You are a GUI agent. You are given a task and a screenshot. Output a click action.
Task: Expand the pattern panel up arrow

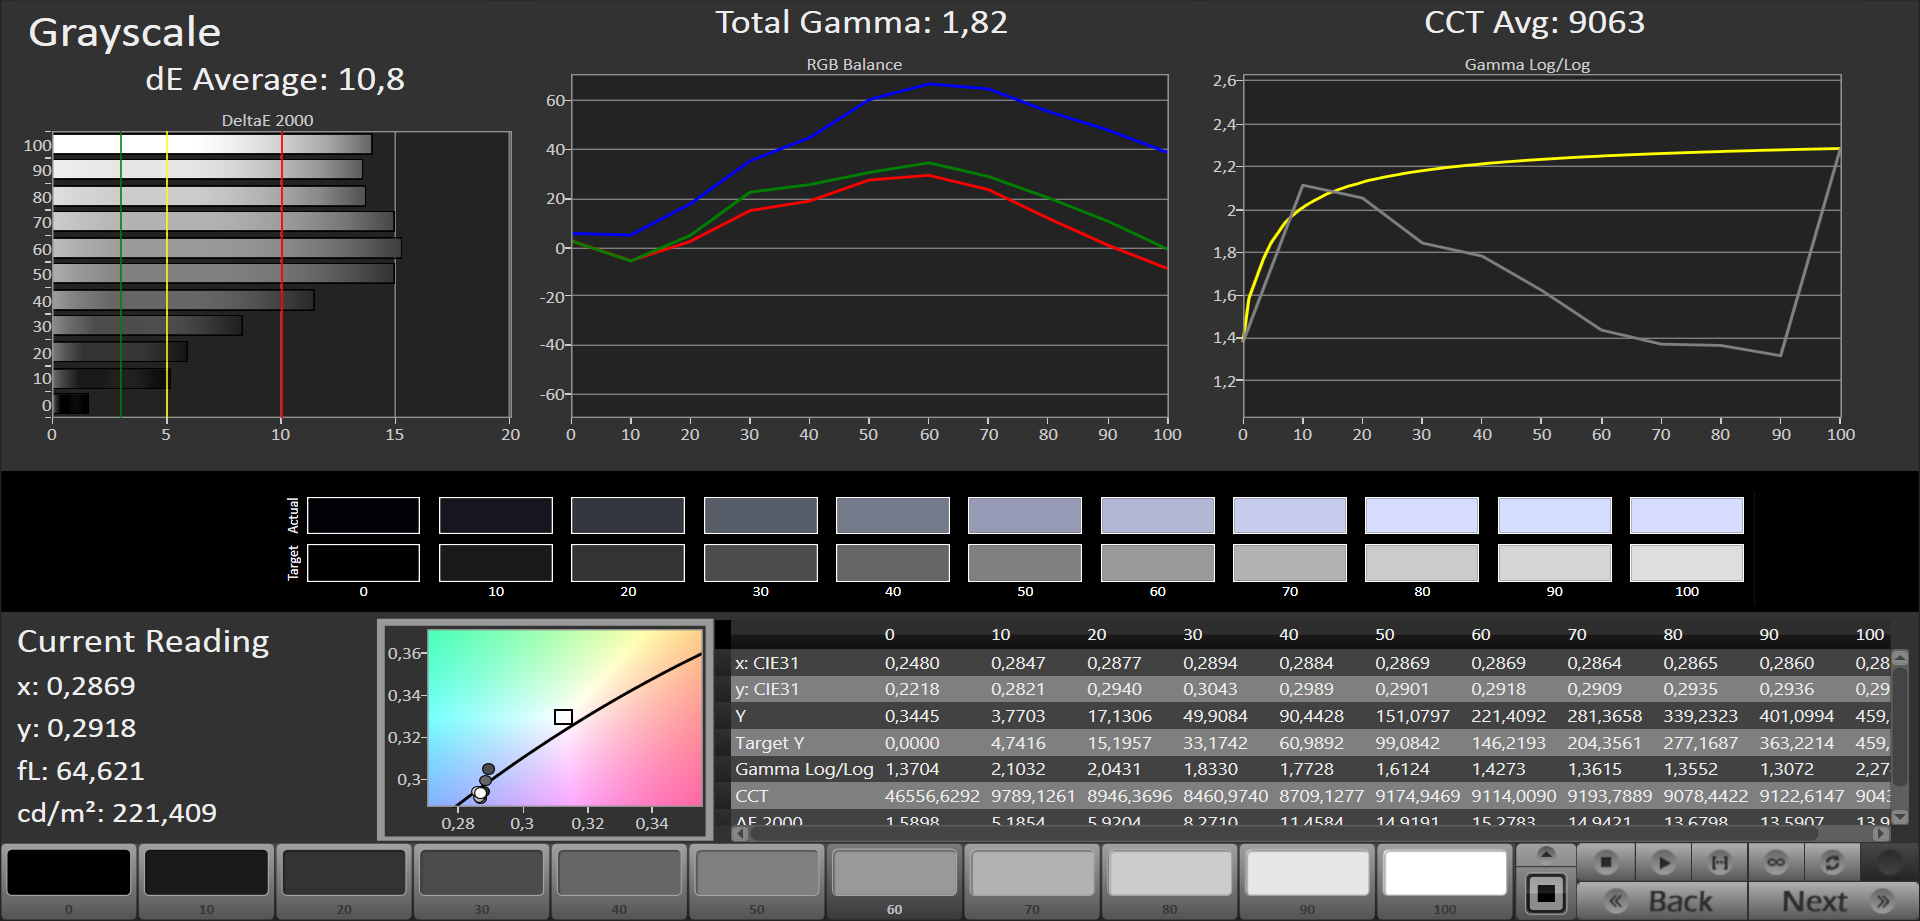point(1546,853)
